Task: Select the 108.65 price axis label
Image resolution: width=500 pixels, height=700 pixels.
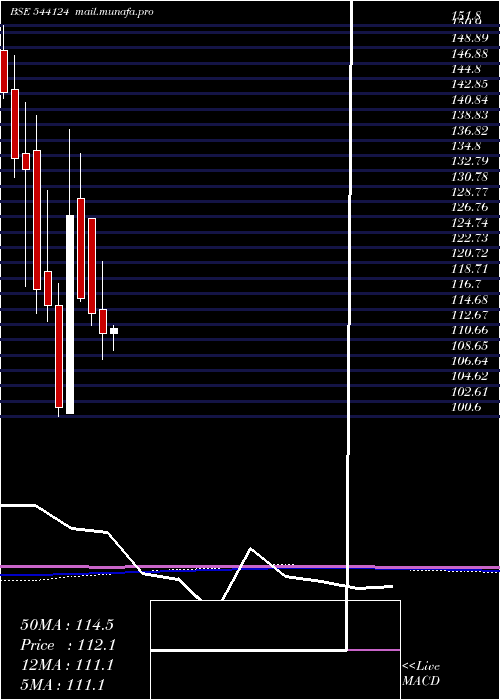Action: (x=470, y=346)
